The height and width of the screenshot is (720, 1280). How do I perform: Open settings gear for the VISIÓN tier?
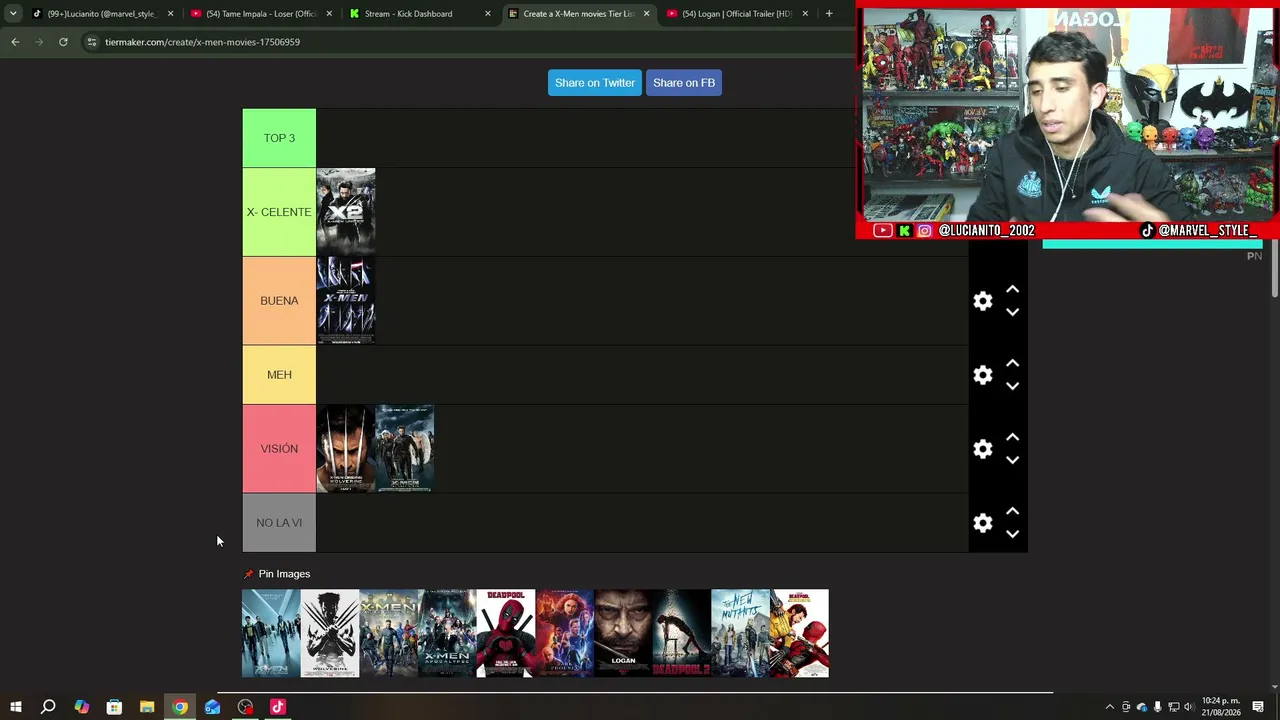click(983, 449)
